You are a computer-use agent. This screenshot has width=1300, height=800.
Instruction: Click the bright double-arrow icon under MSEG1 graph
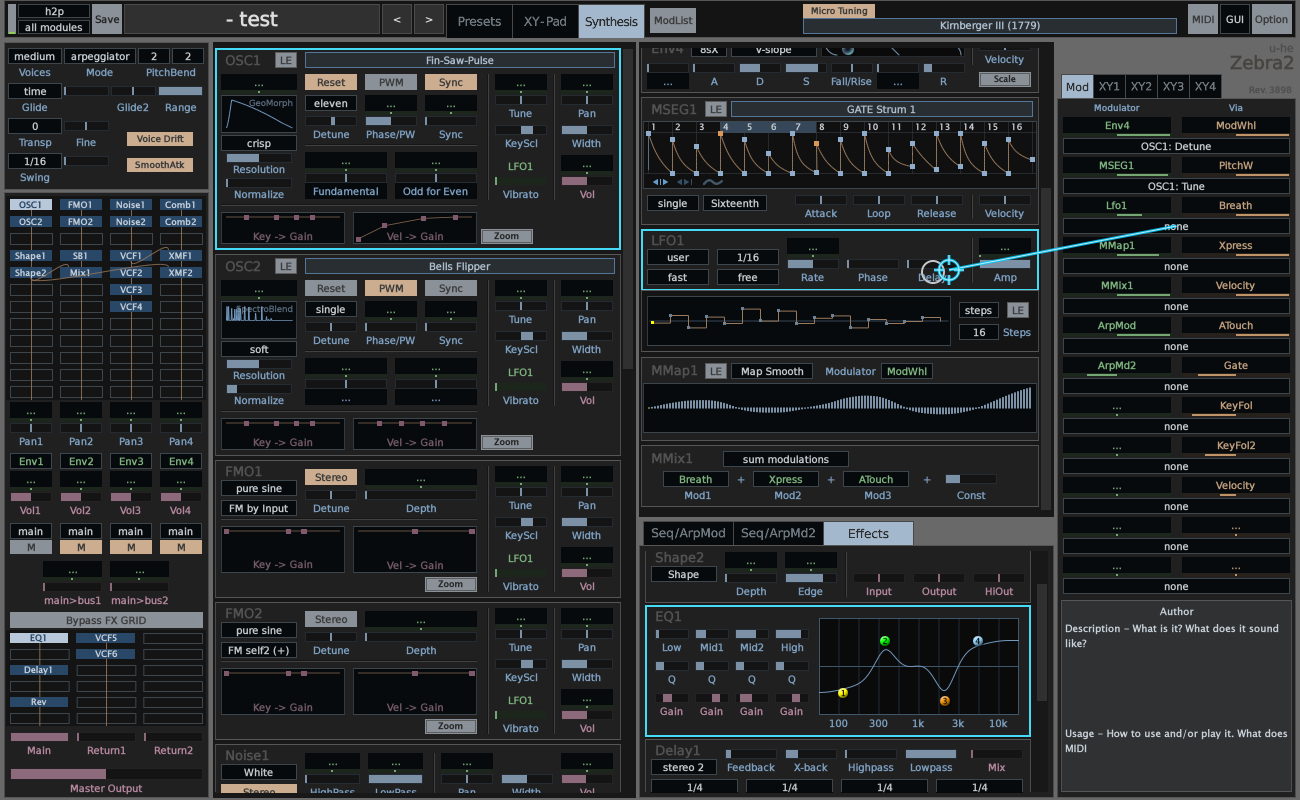coord(660,182)
